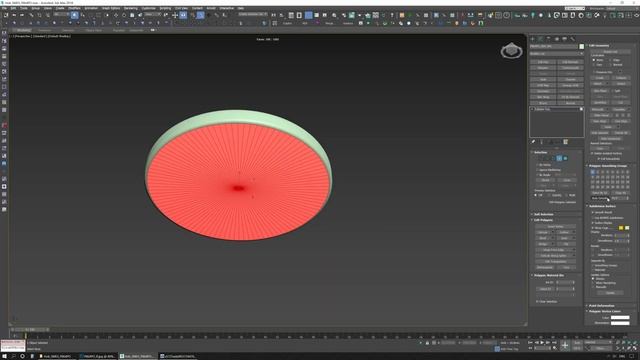This screenshot has height=360, width=640.
Task: Open the Modifier List dropdown
Action: [556, 53]
